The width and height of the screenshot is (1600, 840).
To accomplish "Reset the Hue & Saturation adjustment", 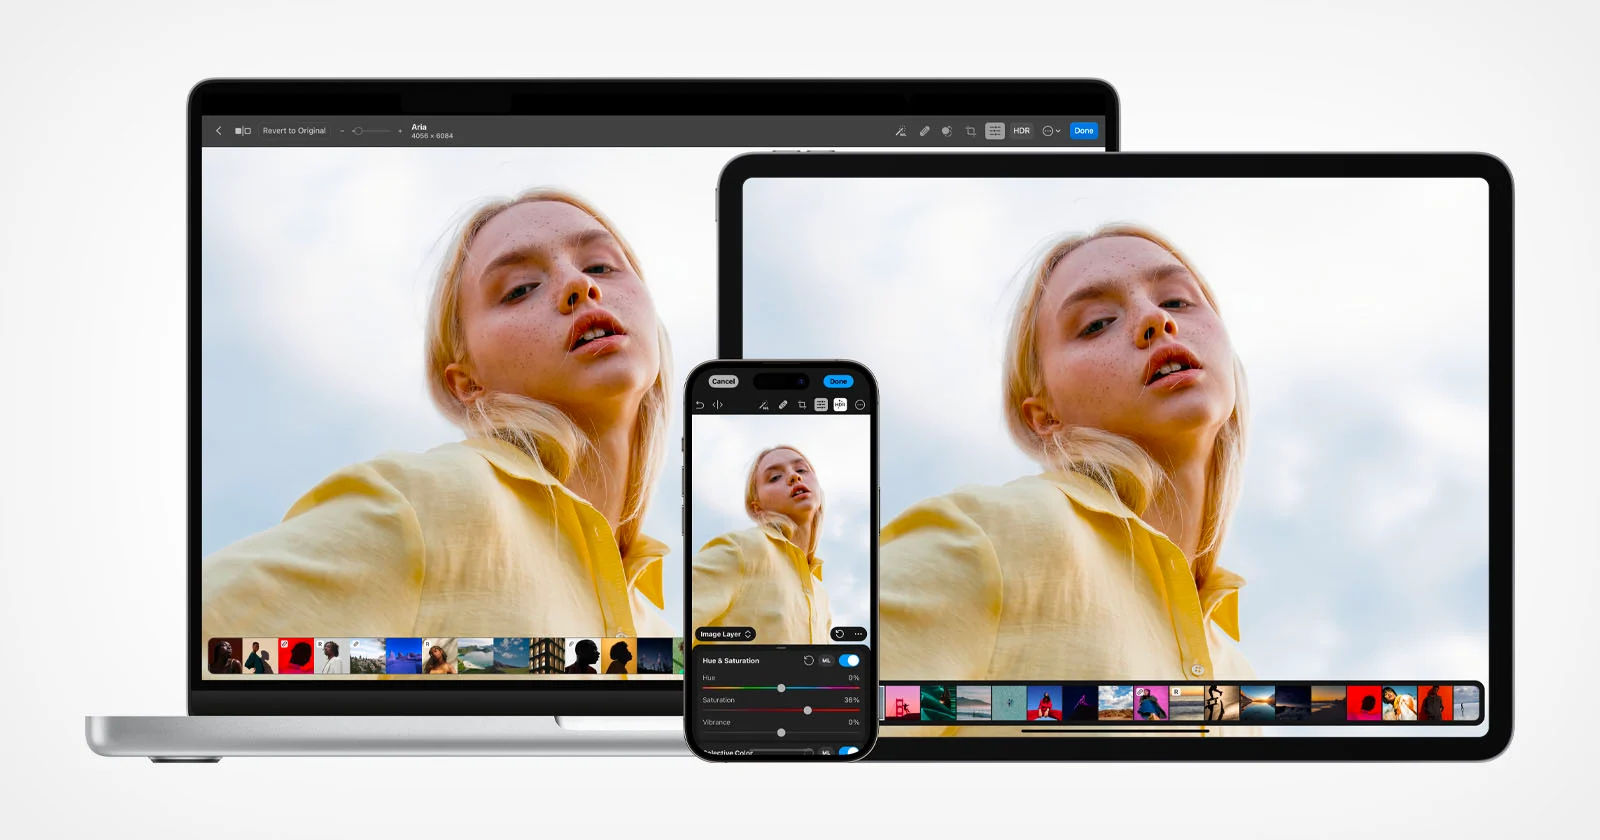I will pyautogui.click(x=808, y=660).
